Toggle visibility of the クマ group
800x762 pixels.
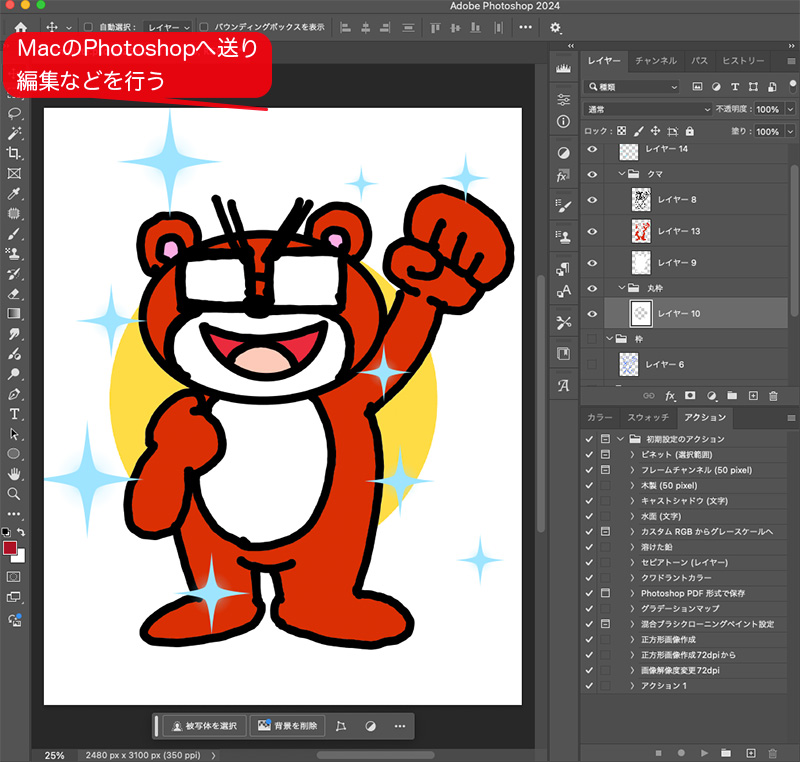593,172
